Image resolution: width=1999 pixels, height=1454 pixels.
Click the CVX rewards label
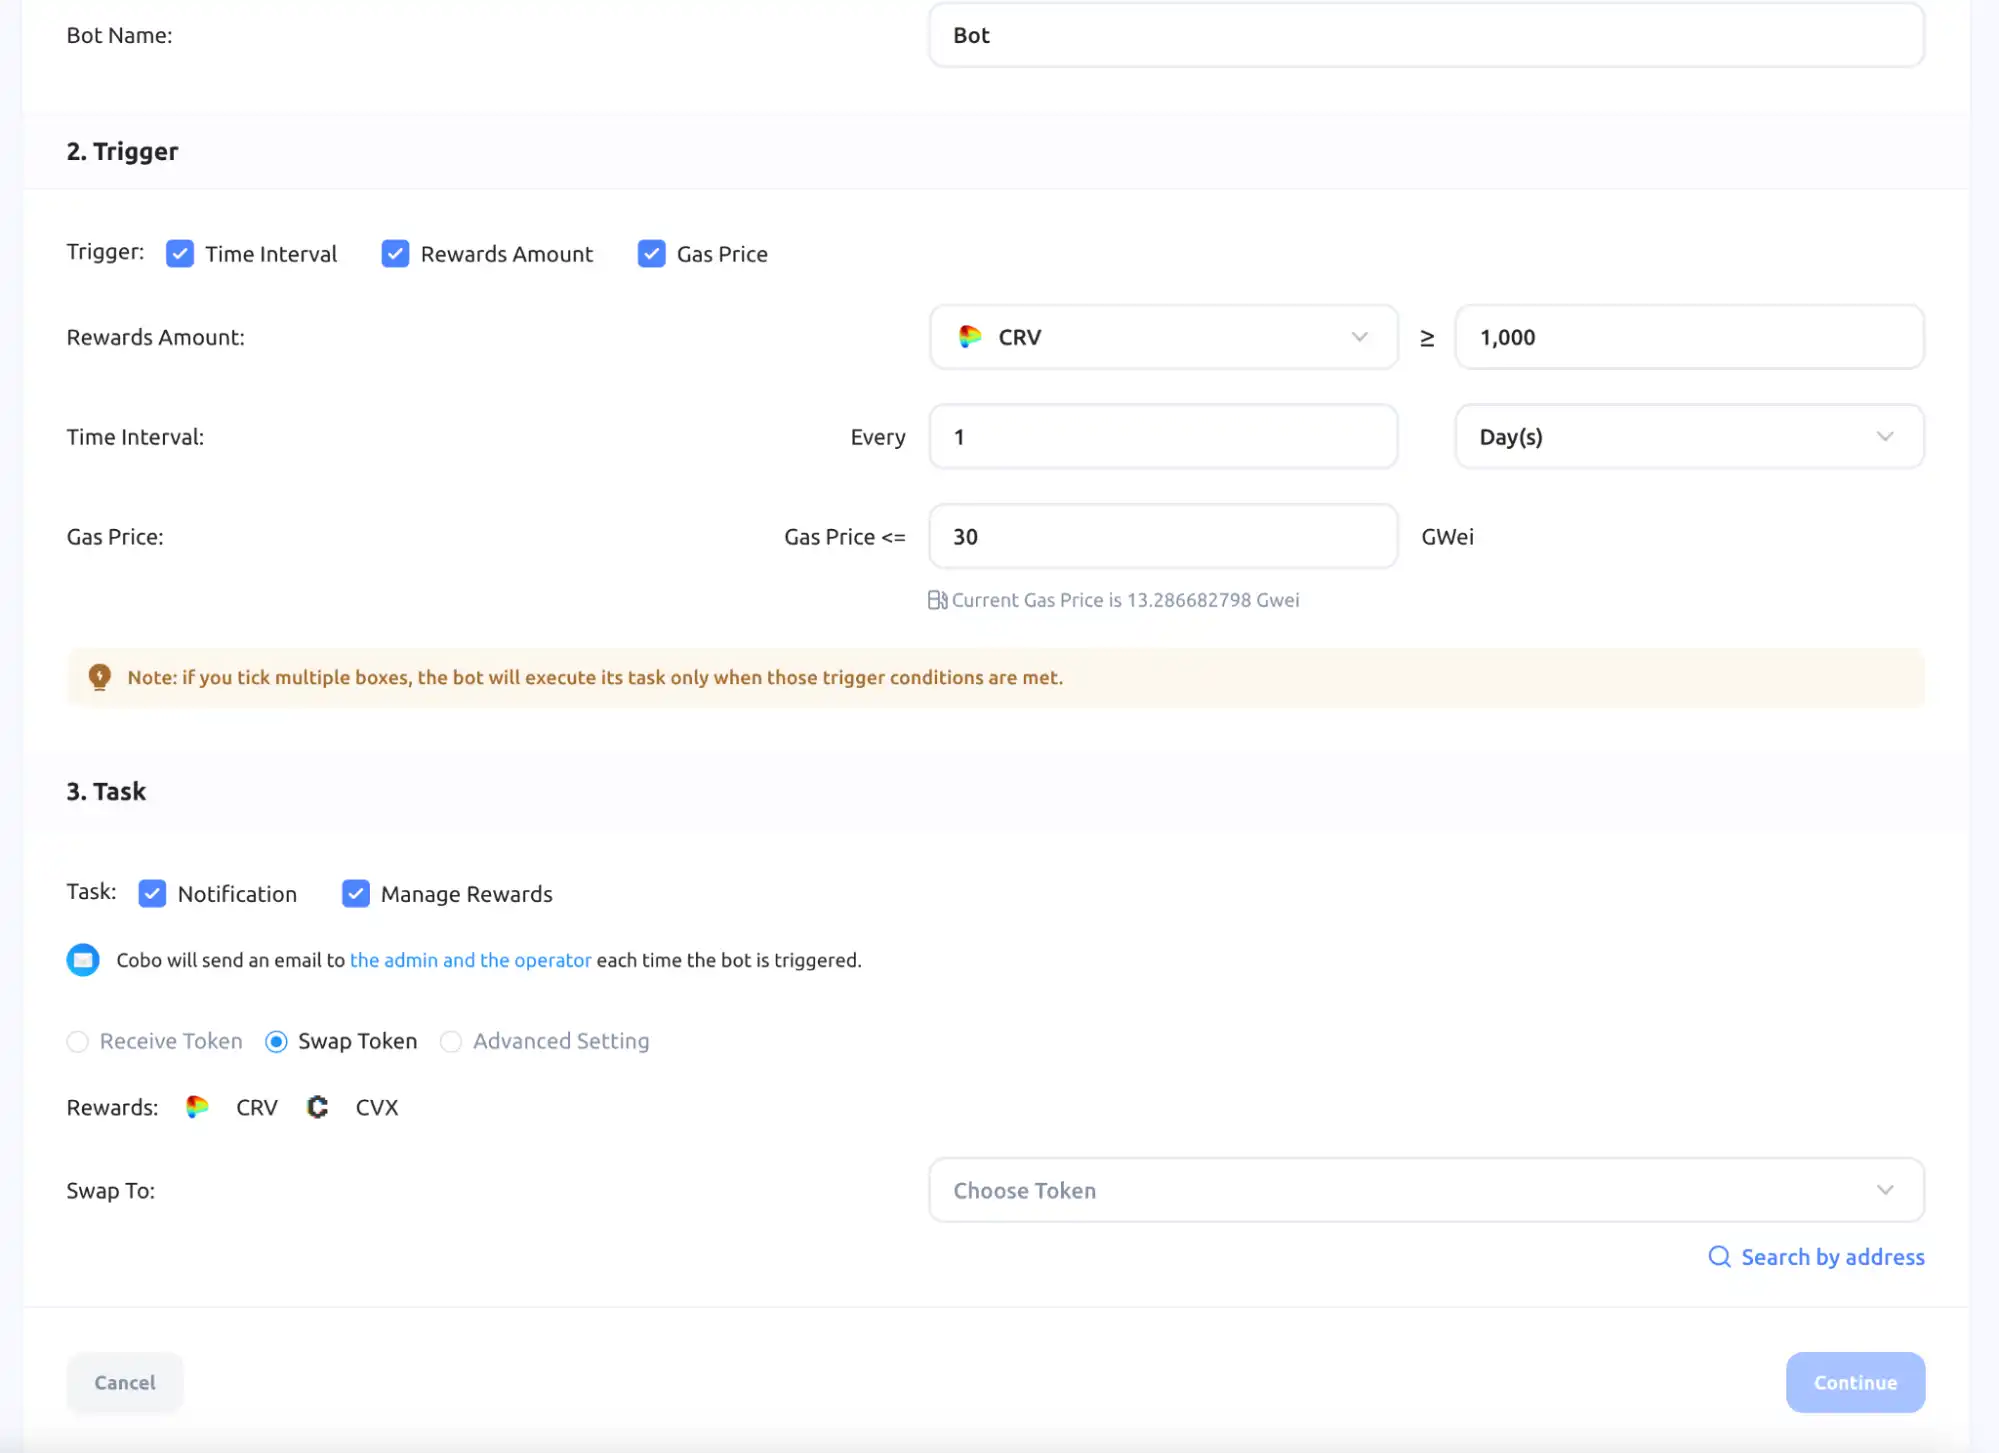point(376,1107)
